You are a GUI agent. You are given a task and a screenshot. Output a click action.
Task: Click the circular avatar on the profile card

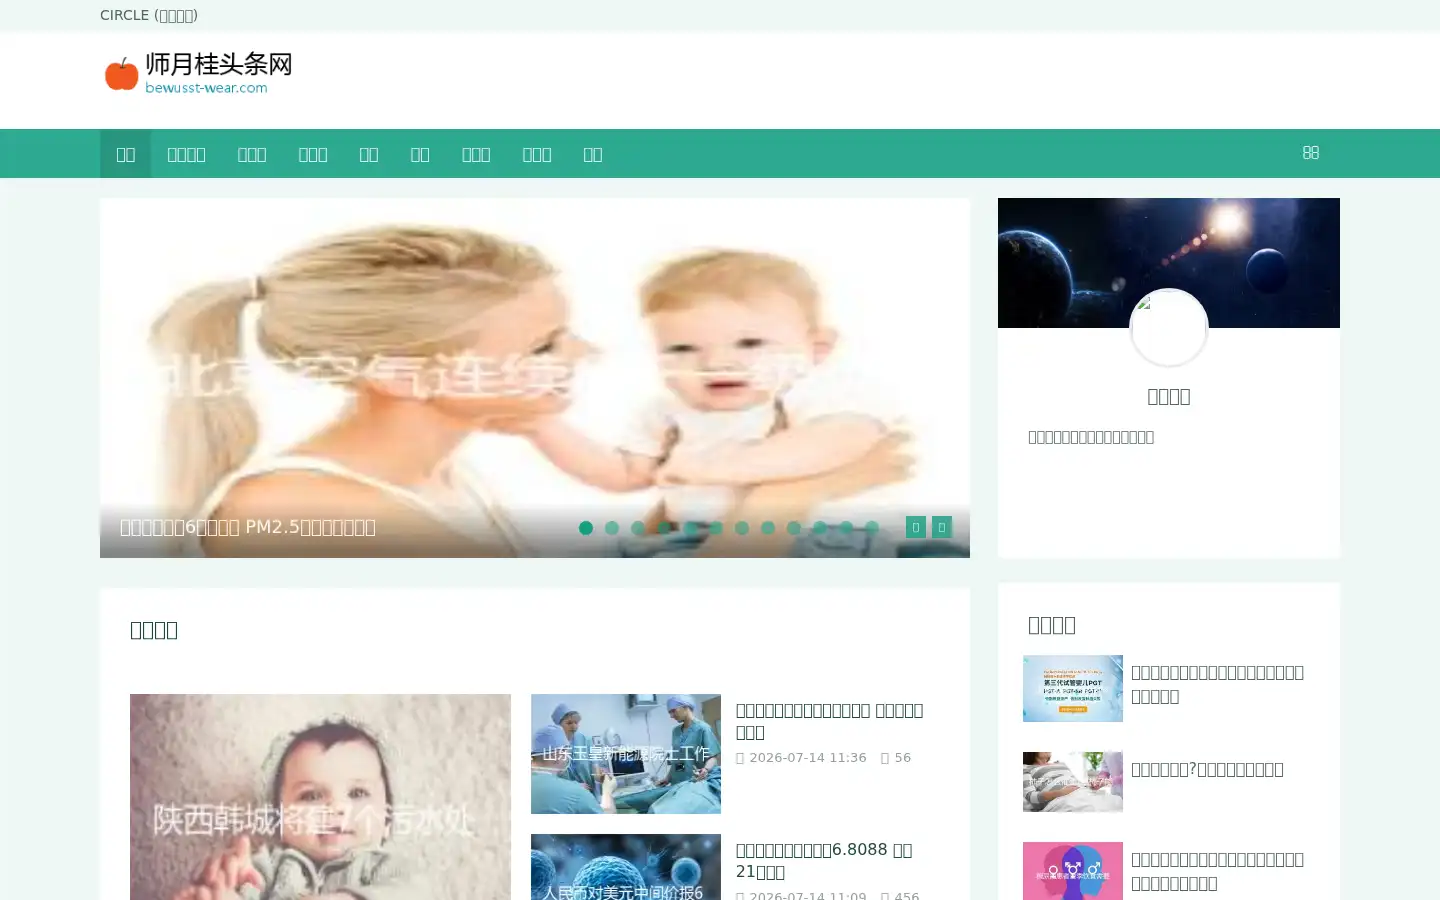pos(1169,328)
